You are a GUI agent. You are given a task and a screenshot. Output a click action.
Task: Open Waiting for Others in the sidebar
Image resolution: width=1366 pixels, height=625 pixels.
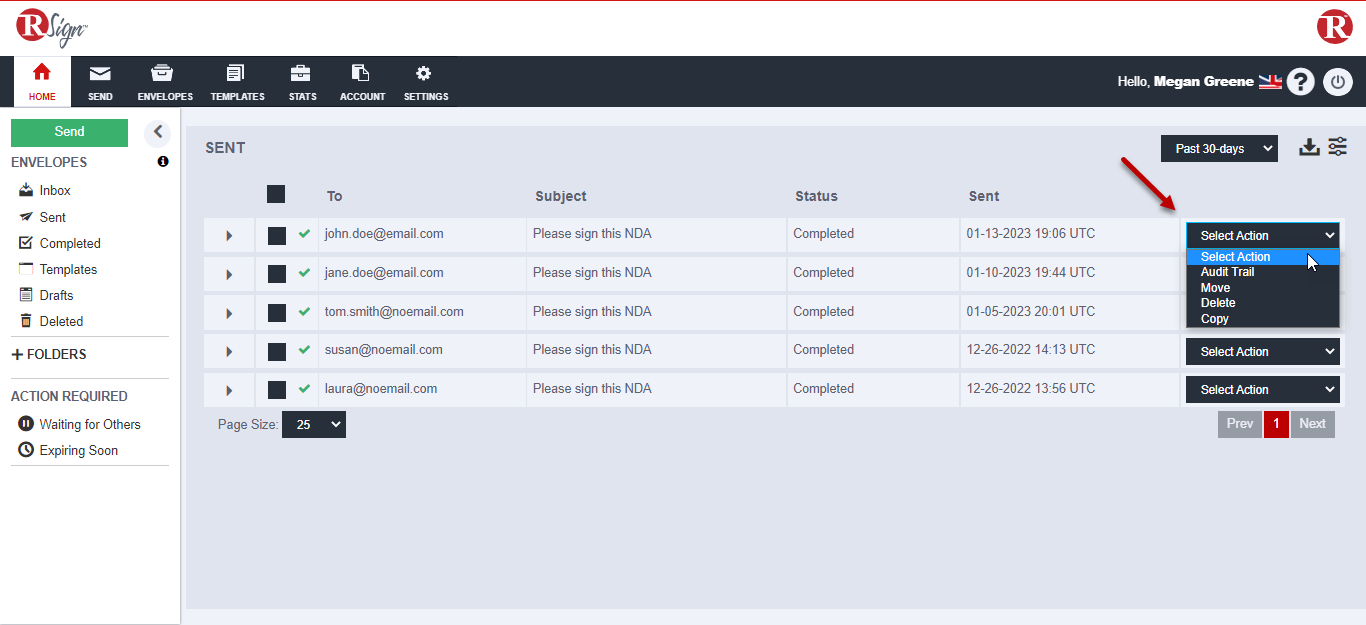89,424
